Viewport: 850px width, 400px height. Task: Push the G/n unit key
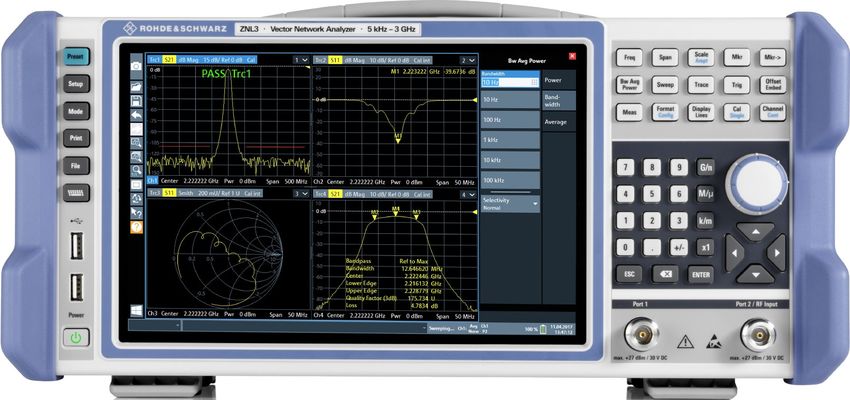(x=705, y=167)
